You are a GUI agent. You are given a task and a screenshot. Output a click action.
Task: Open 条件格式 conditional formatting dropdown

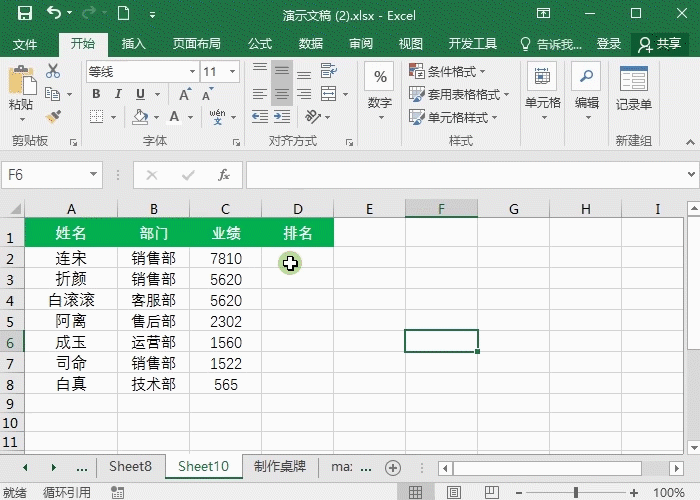[x=447, y=71]
